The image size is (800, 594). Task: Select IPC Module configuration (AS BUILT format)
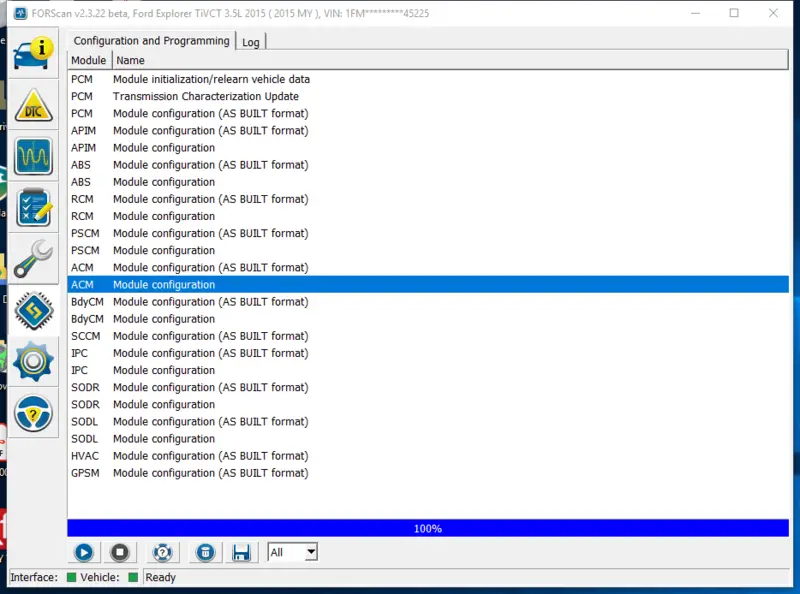(428, 353)
